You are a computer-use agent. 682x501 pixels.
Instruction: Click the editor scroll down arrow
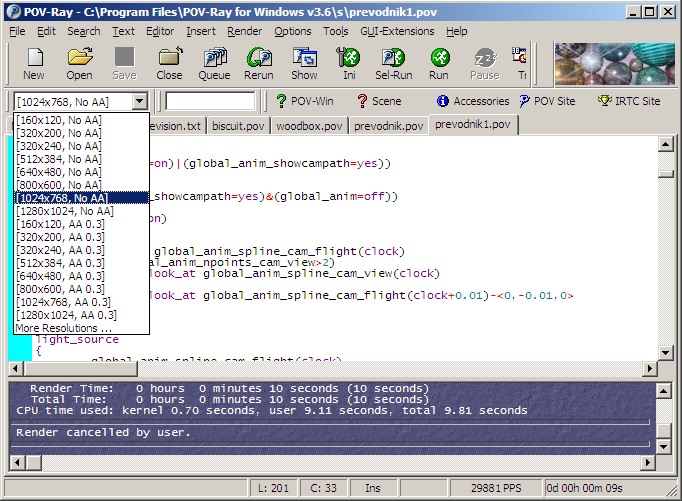pyautogui.click(x=666, y=353)
